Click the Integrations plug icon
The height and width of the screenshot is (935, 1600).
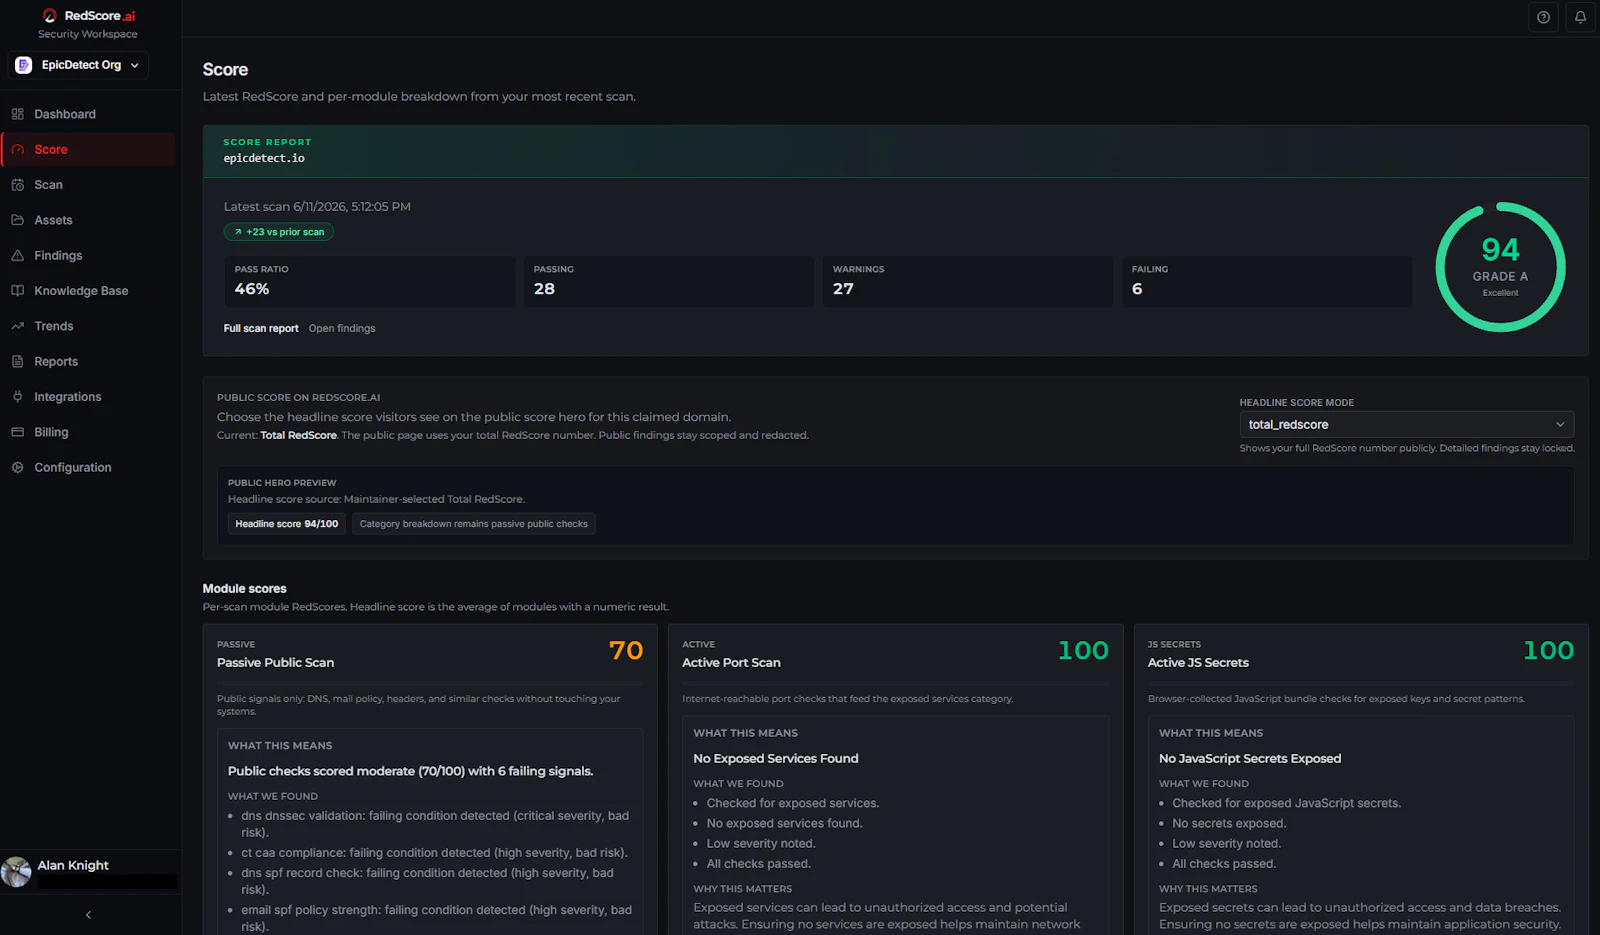pos(18,397)
